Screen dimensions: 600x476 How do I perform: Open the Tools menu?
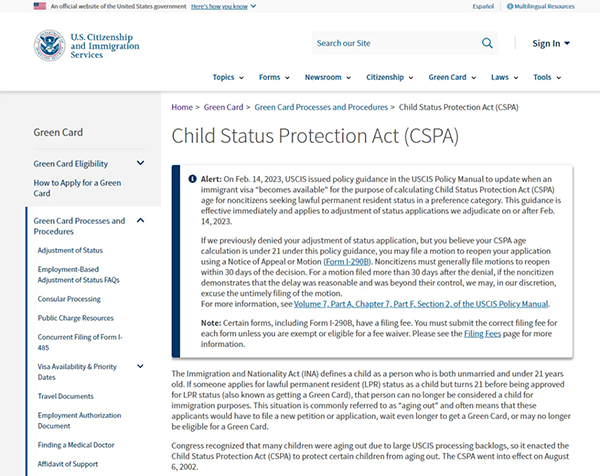click(547, 77)
